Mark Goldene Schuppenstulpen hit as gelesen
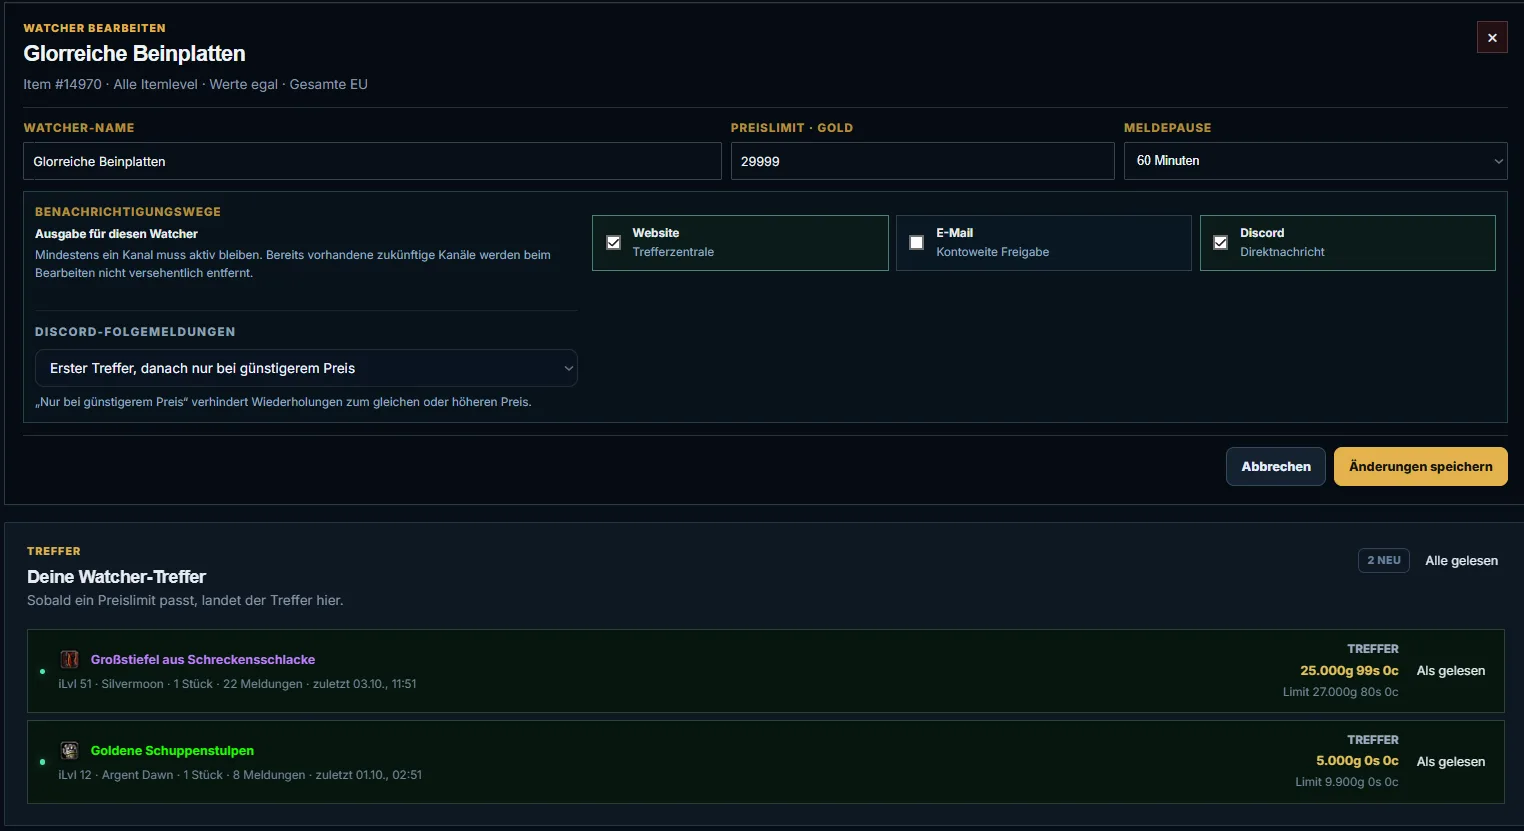 pyautogui.click(x=1450, y=762)
